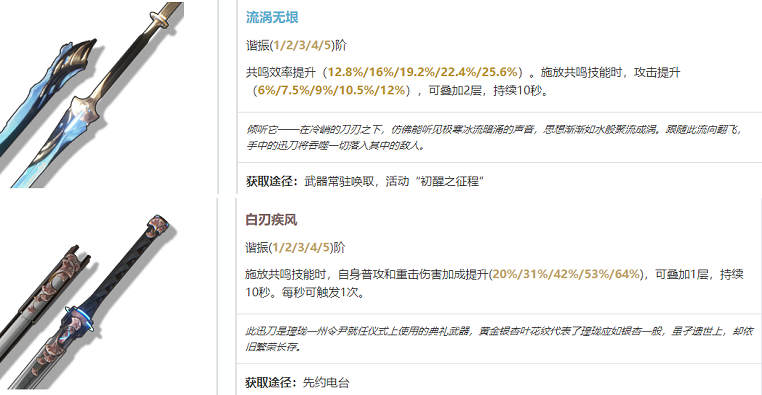Click 获取途径 text mentioning 武器常驻唤取
This screenshot has width=762, height=395.
tap(365, 181)
